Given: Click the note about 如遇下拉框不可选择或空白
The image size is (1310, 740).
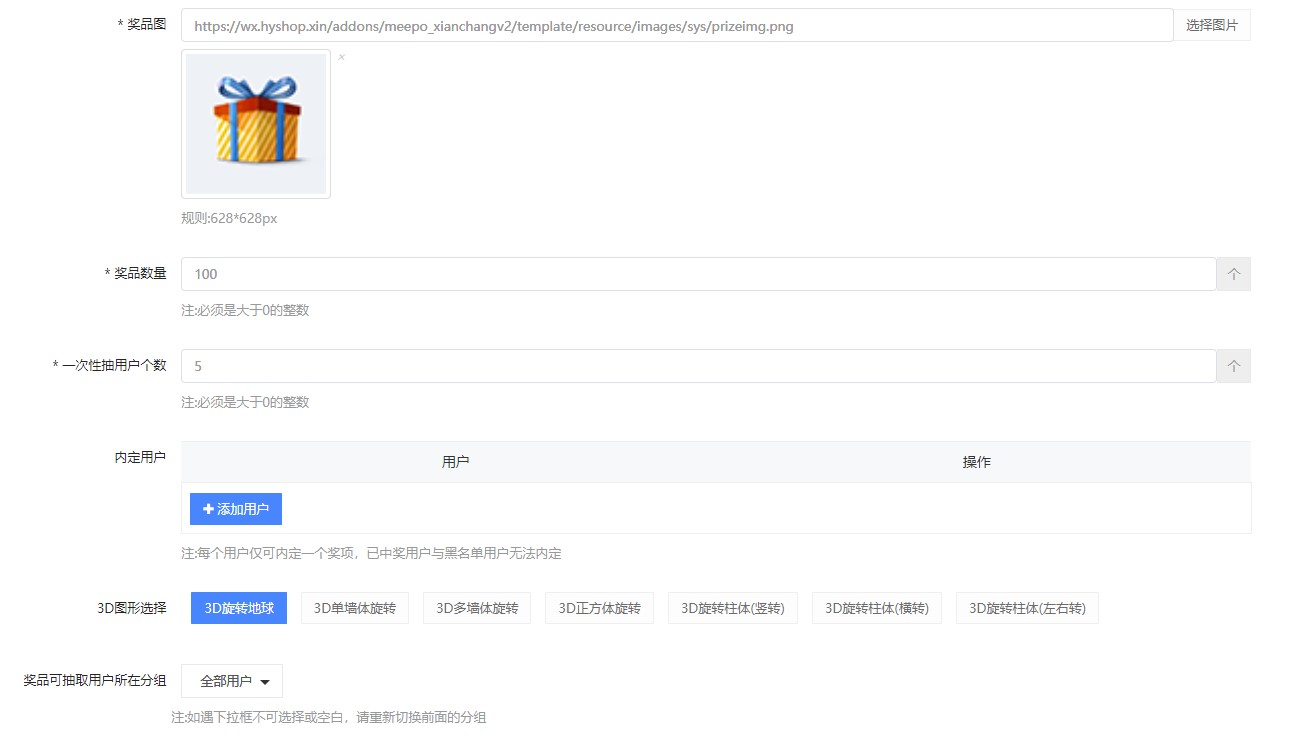Looking at the screenshot, I should pos(329,717).
